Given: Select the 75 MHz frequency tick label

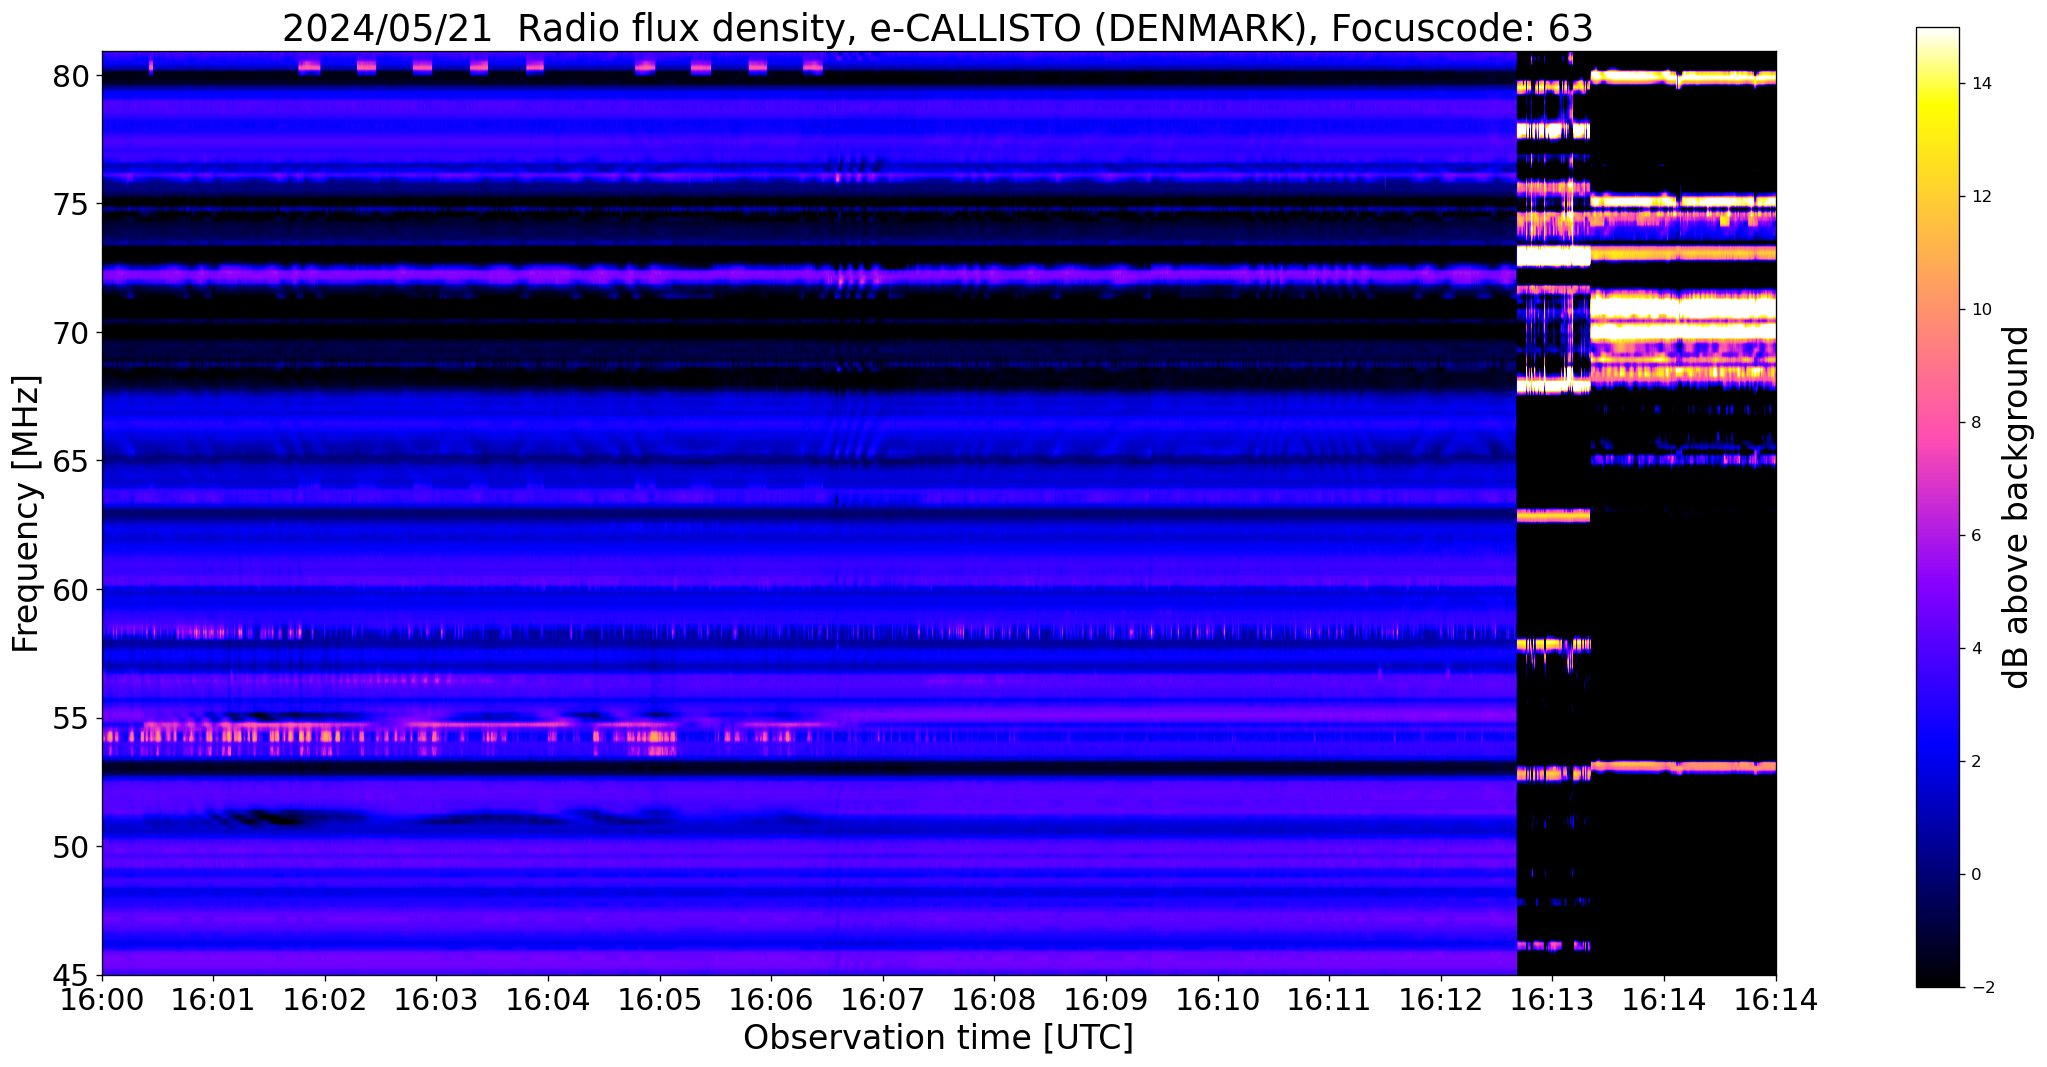Looking at the screenshot, I should 72,204.
